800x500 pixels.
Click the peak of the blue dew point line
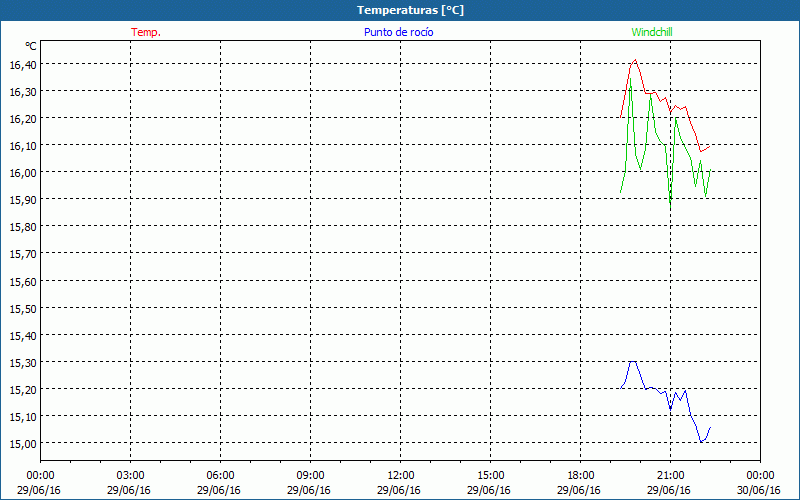(x=633, y=362)
